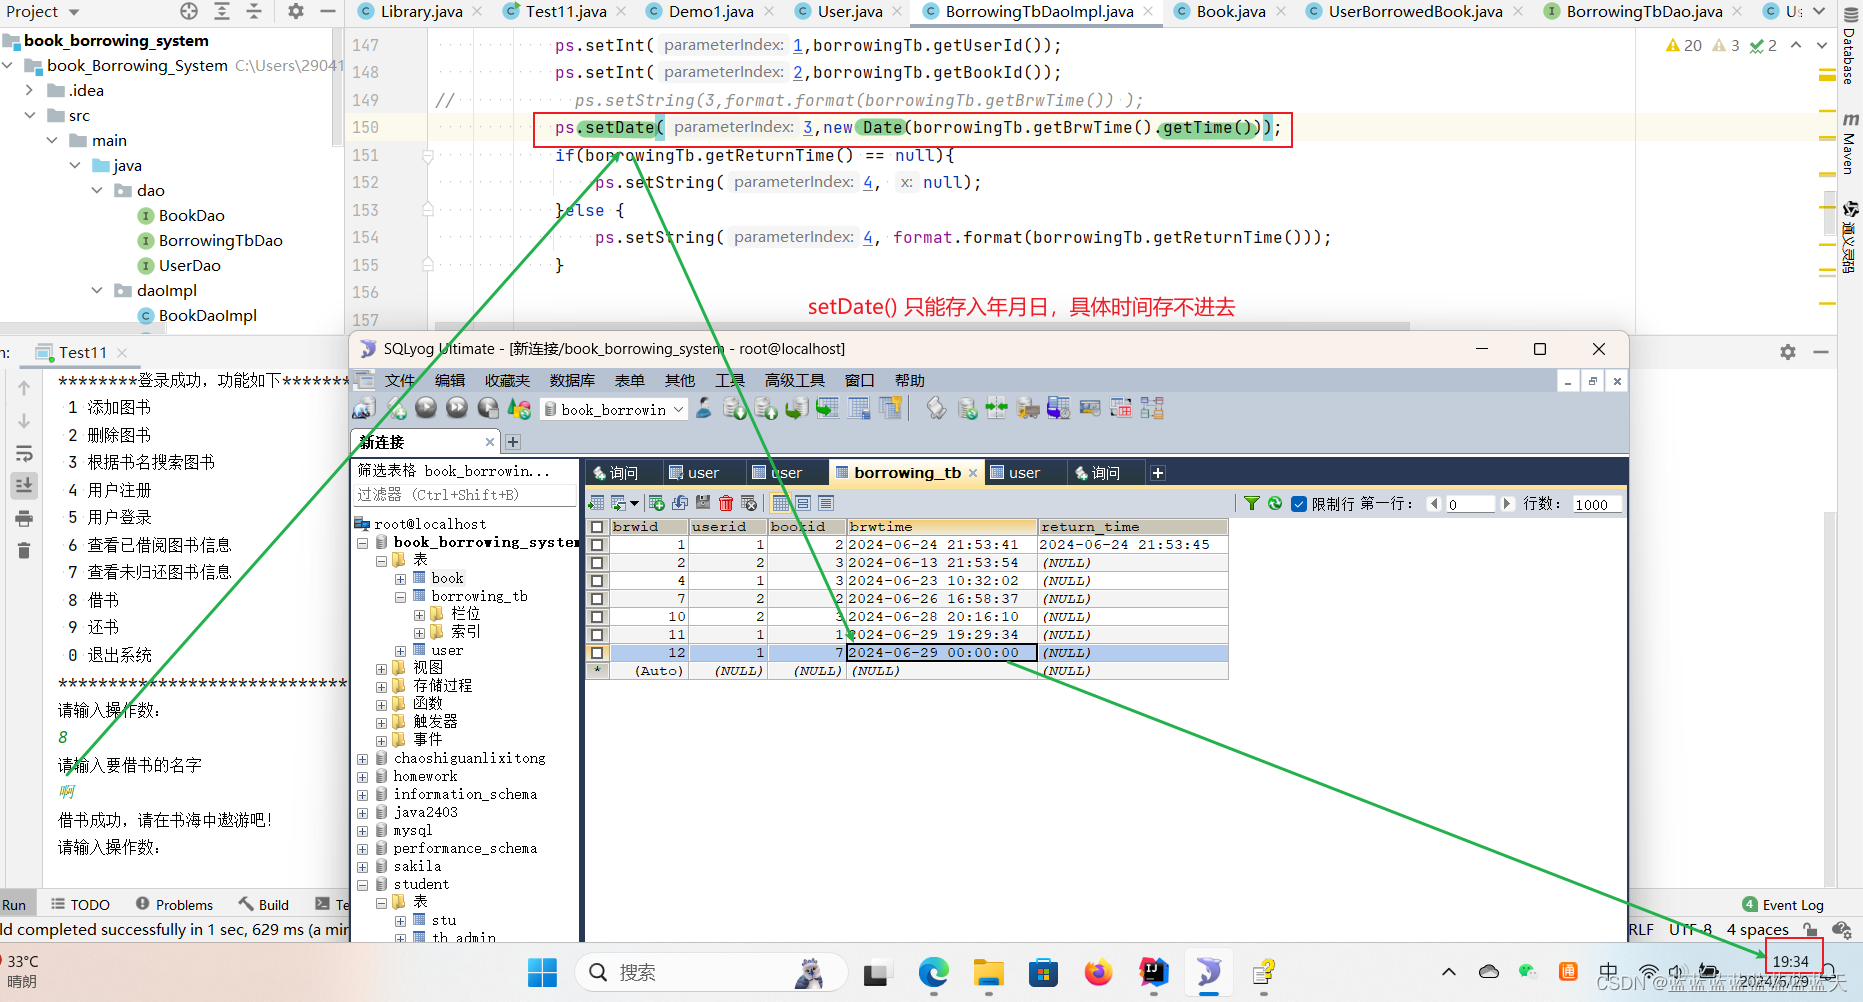The height and width of the screenshot is (1002, 1863).
Task: Add new connection tab plus button
Action: tap(513, 442)
